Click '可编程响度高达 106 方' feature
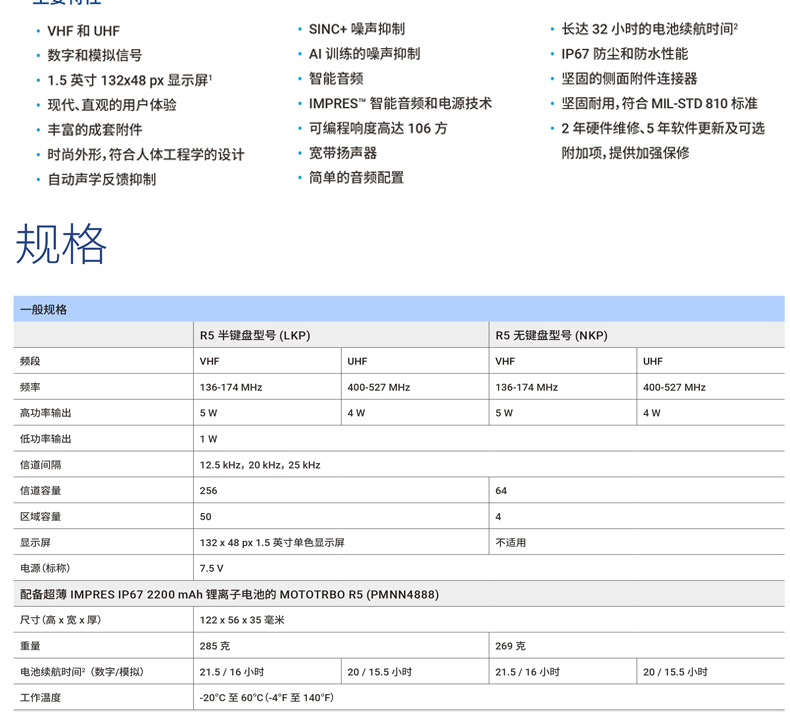Viewport: 790px width, 712px height. tap(378, 128)
